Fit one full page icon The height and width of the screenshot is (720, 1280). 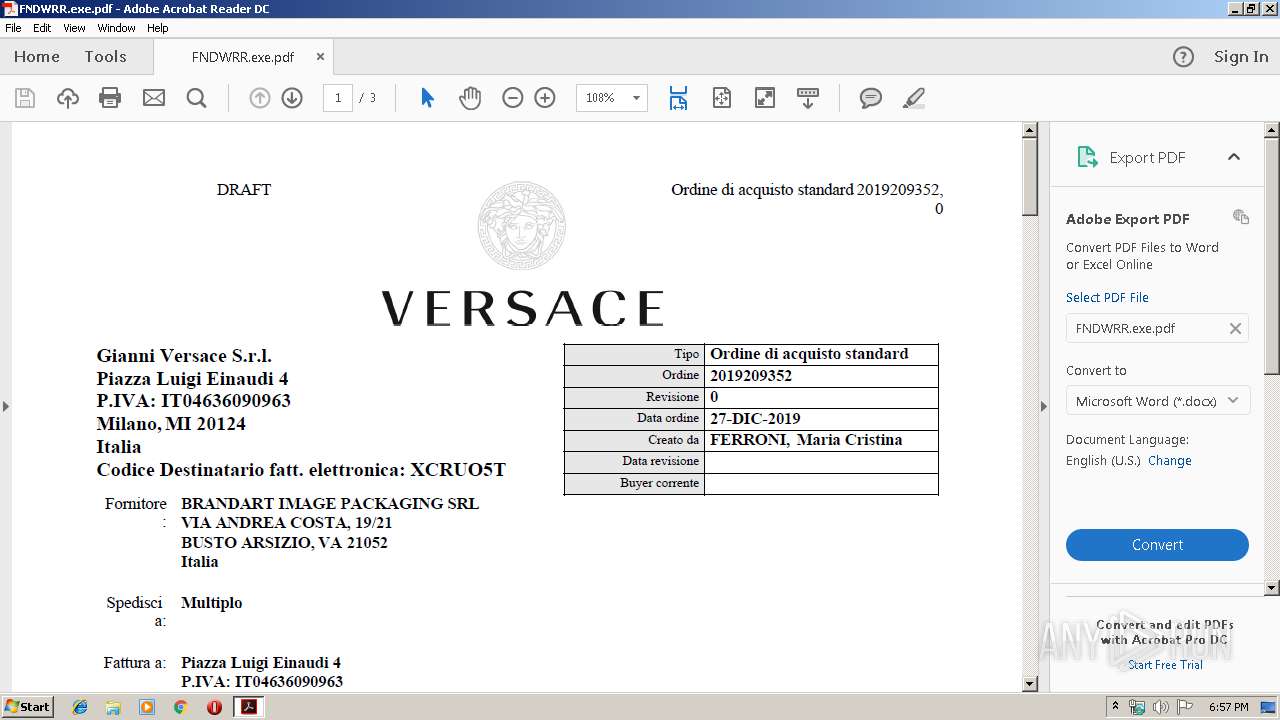(x=722, y=98)
